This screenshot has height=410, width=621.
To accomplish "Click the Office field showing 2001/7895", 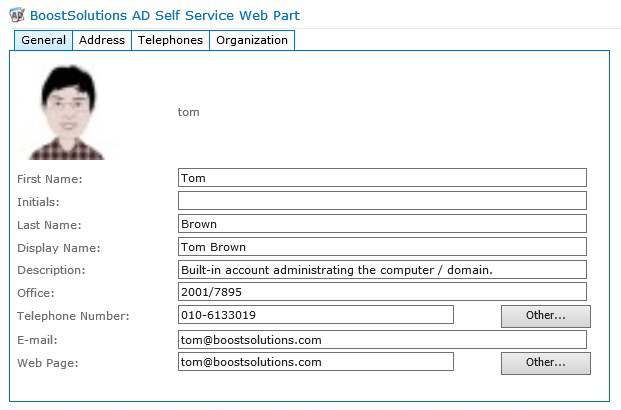I will tap(382, 292).
